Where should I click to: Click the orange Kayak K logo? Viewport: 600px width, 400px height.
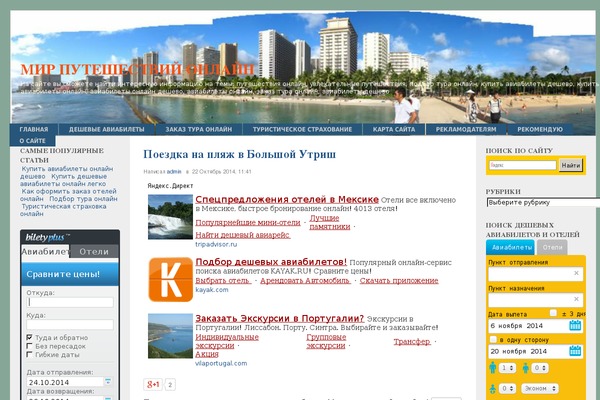tap(171, 280)
